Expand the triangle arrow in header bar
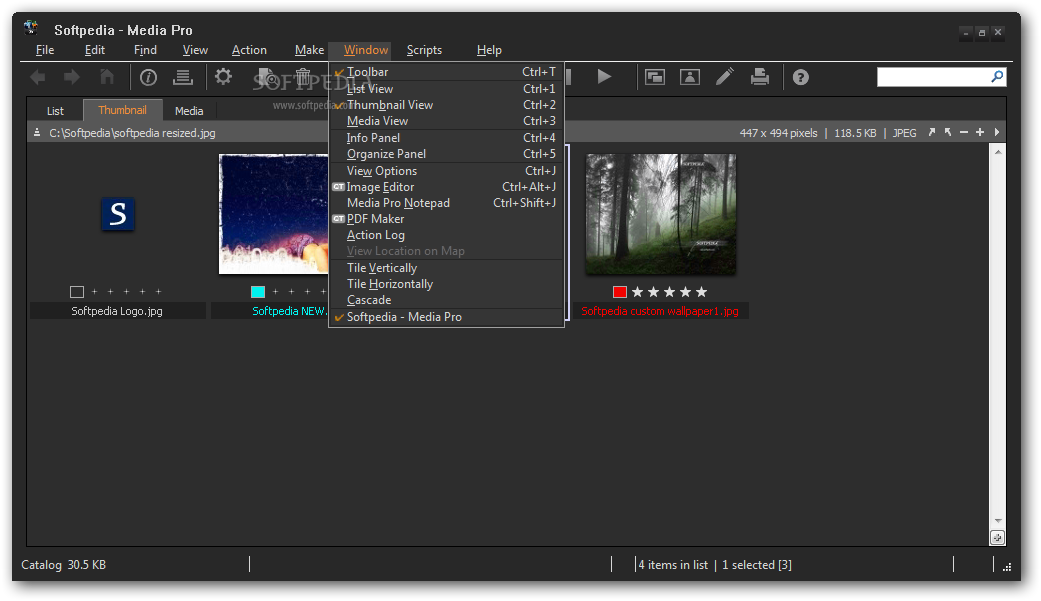This screenshot has width=1041, height=601. pos(997,132)
